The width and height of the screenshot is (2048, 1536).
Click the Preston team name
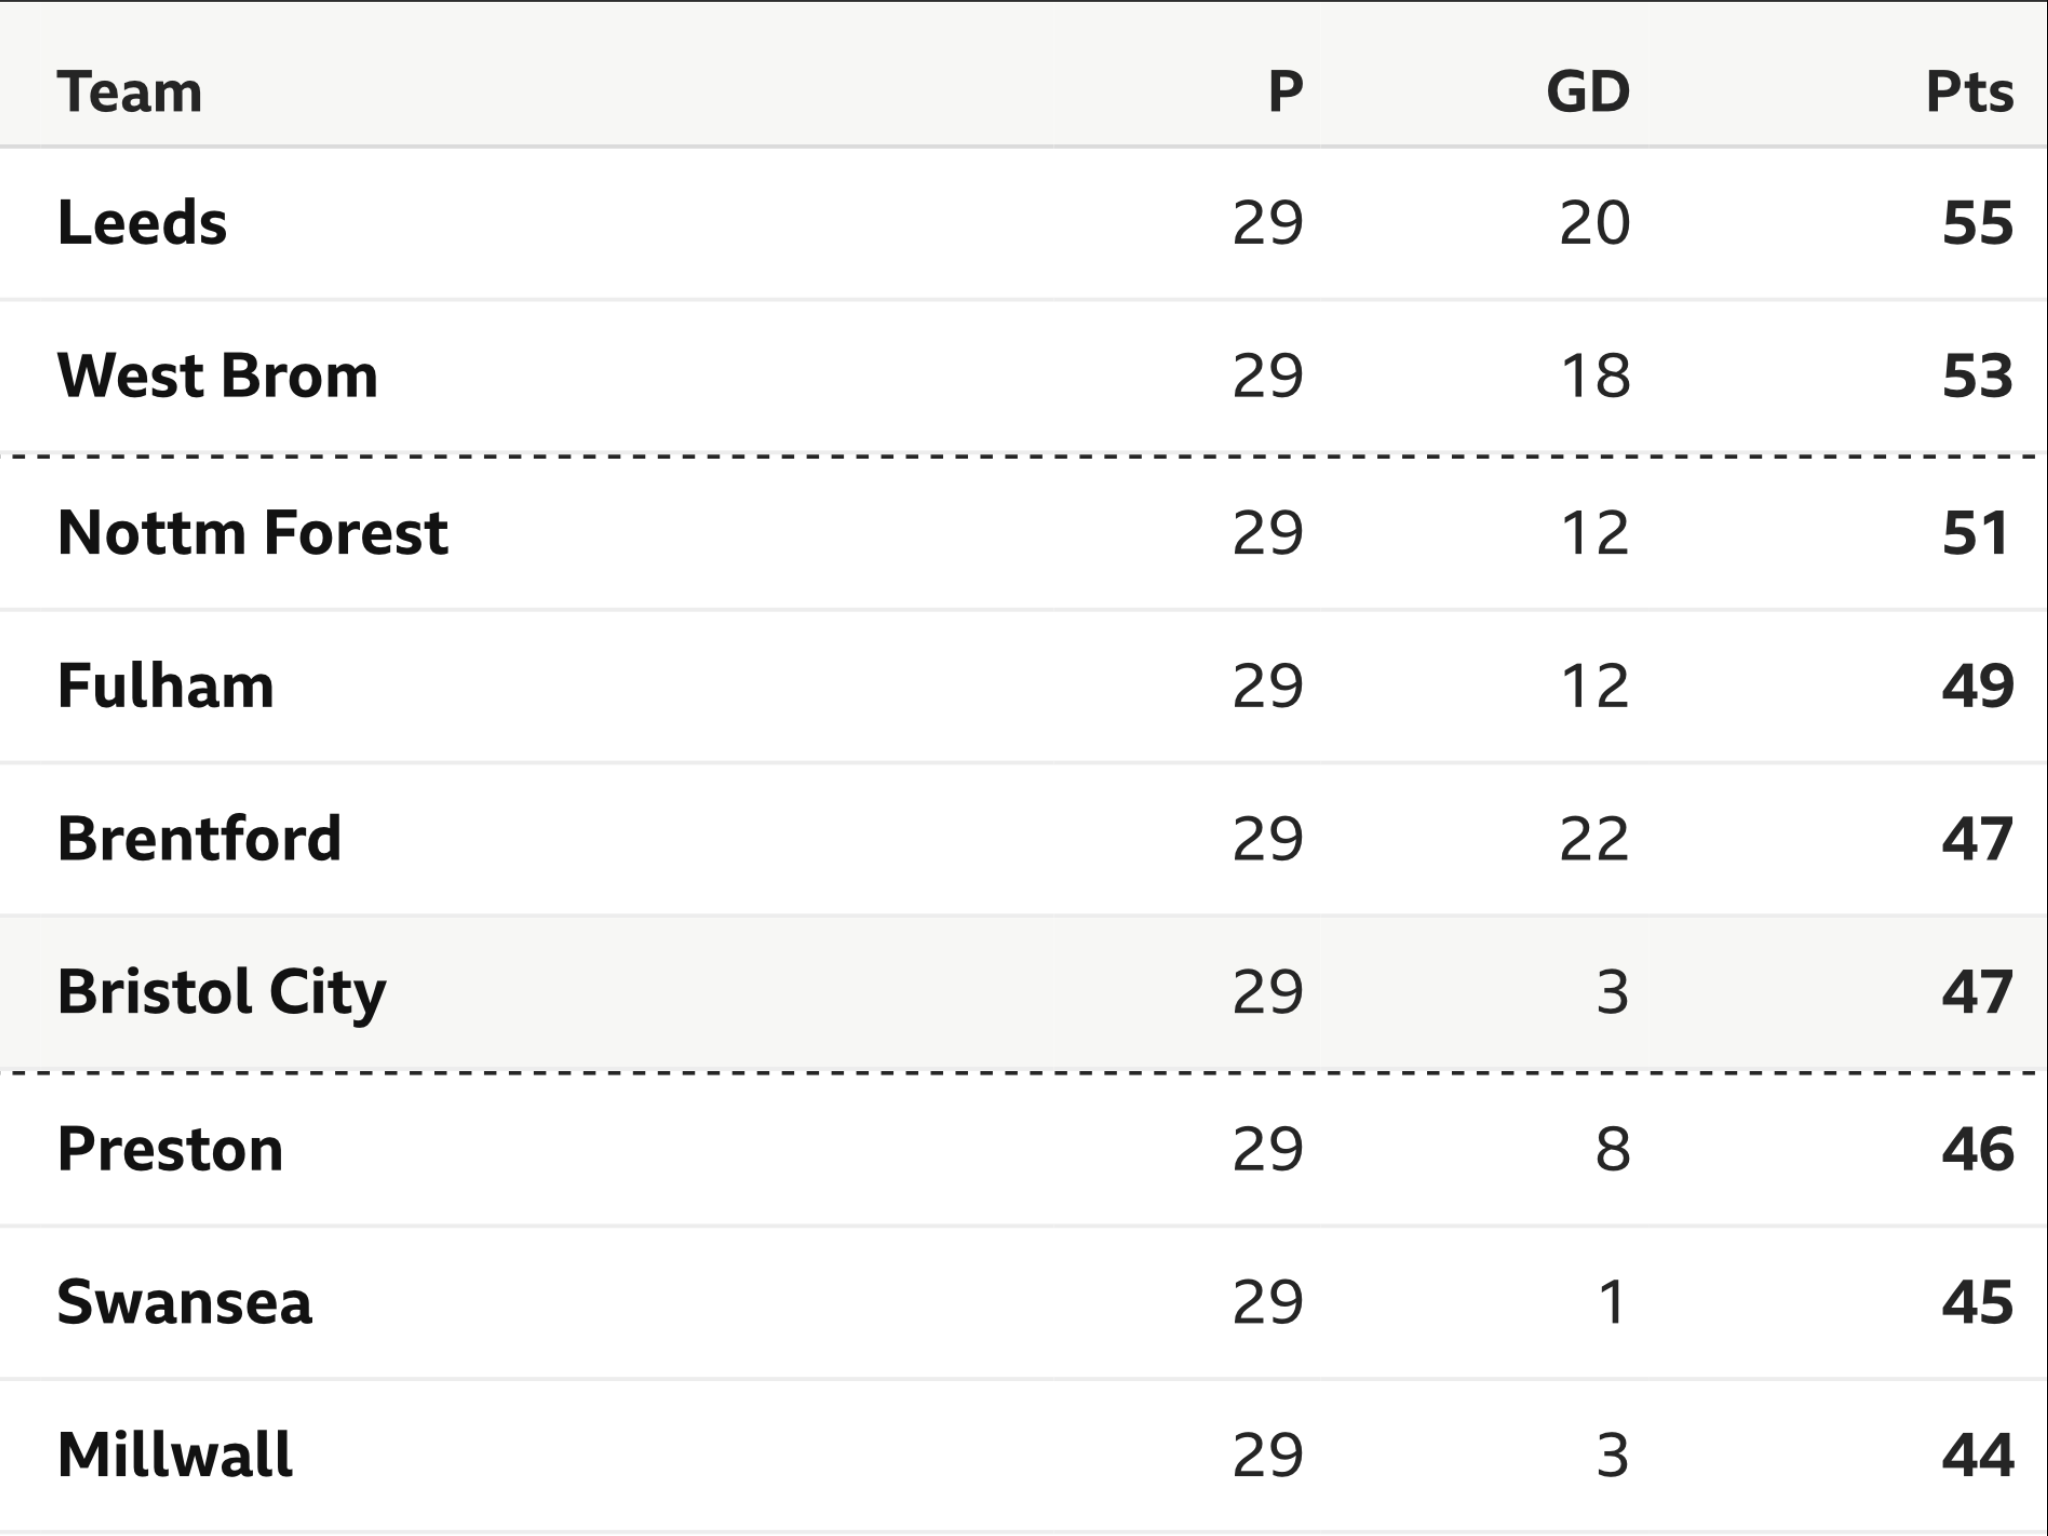coord(170,1149)
